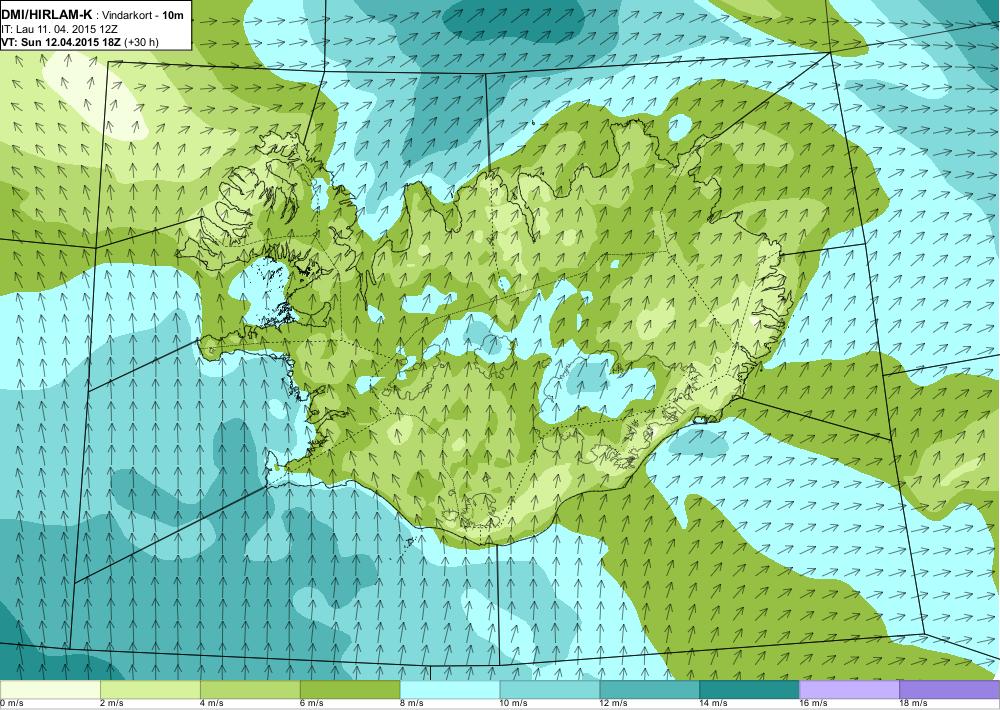The height and width of the screenshot is (710, 1000).
Task: Click the '12 m/s' legend label
Action: (x=614, y=703)
